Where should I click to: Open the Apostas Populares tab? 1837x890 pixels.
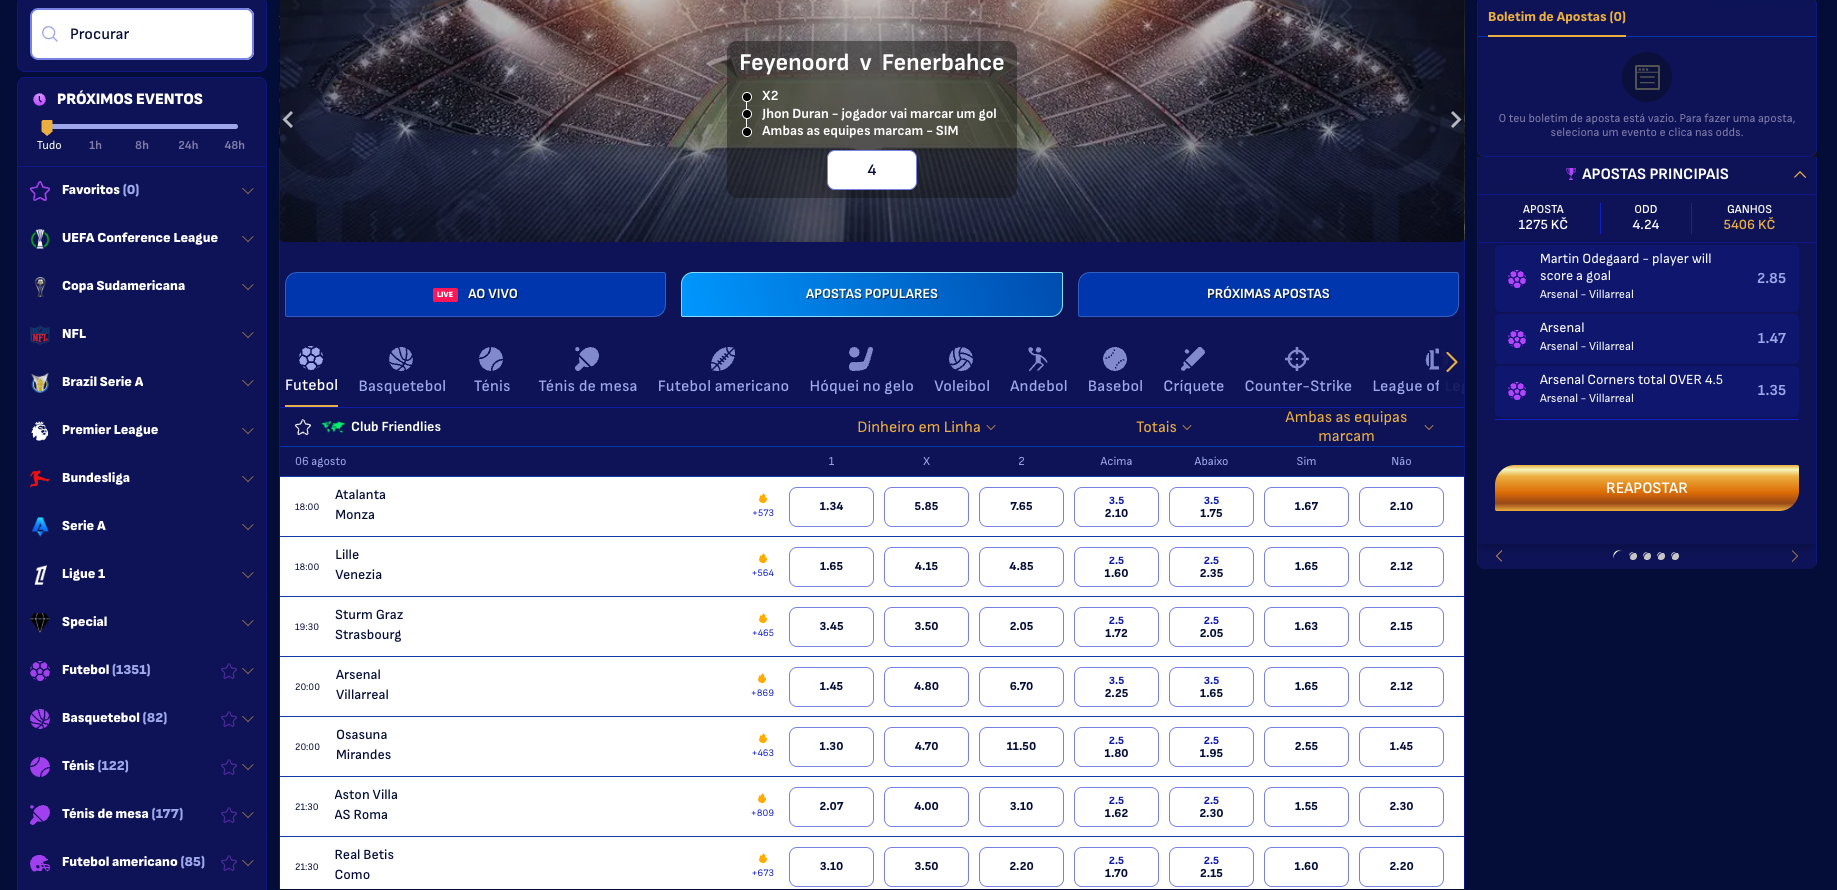870,294
